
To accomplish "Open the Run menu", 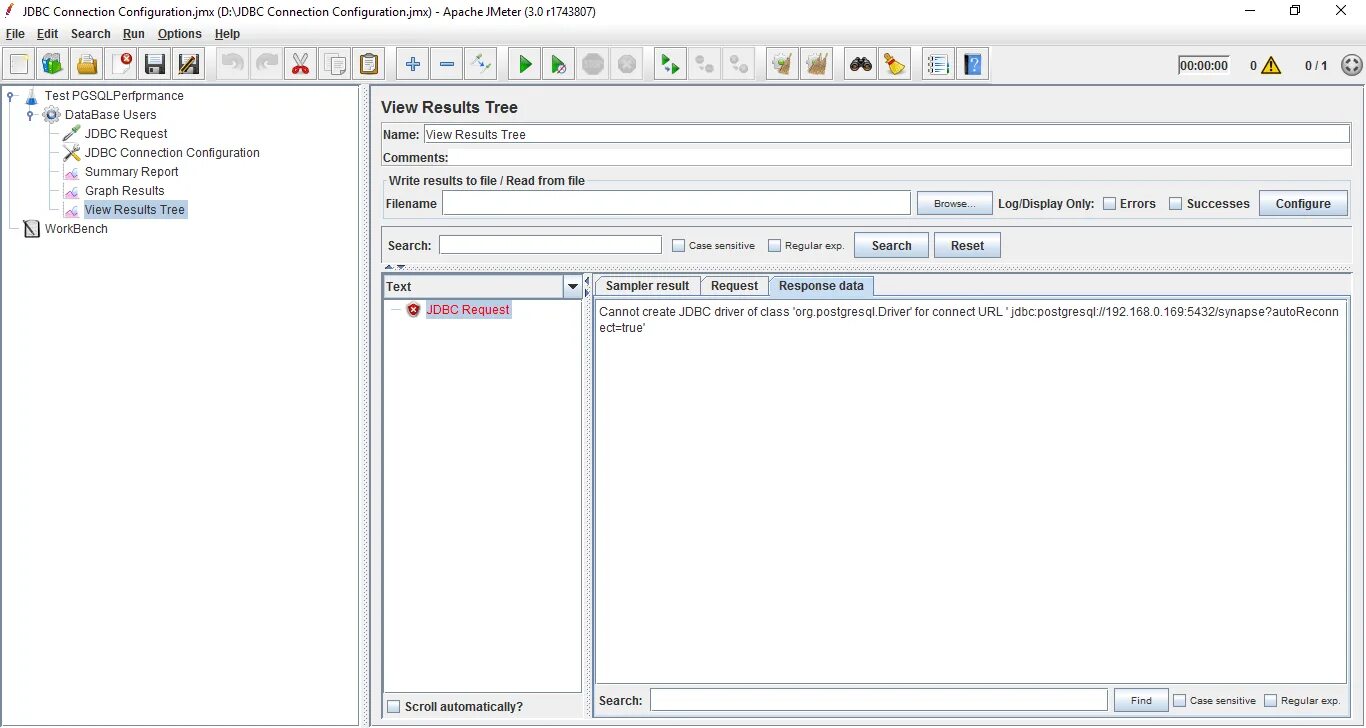I will 134,34.
